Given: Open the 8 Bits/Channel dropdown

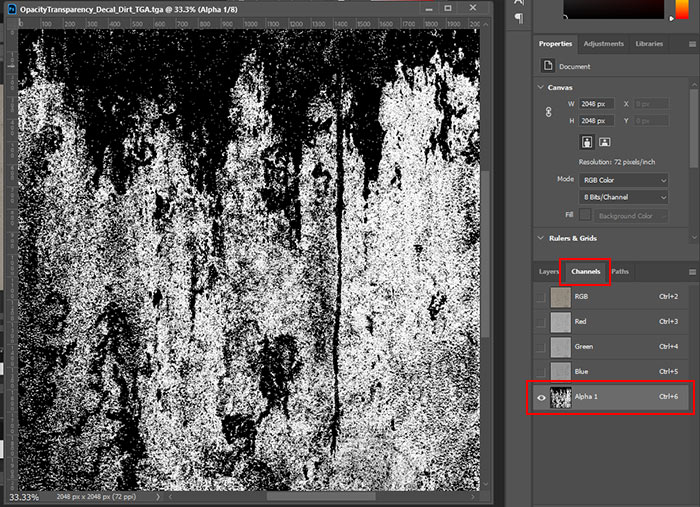Looking at the screenshot, I should click(x=623, y=197).
